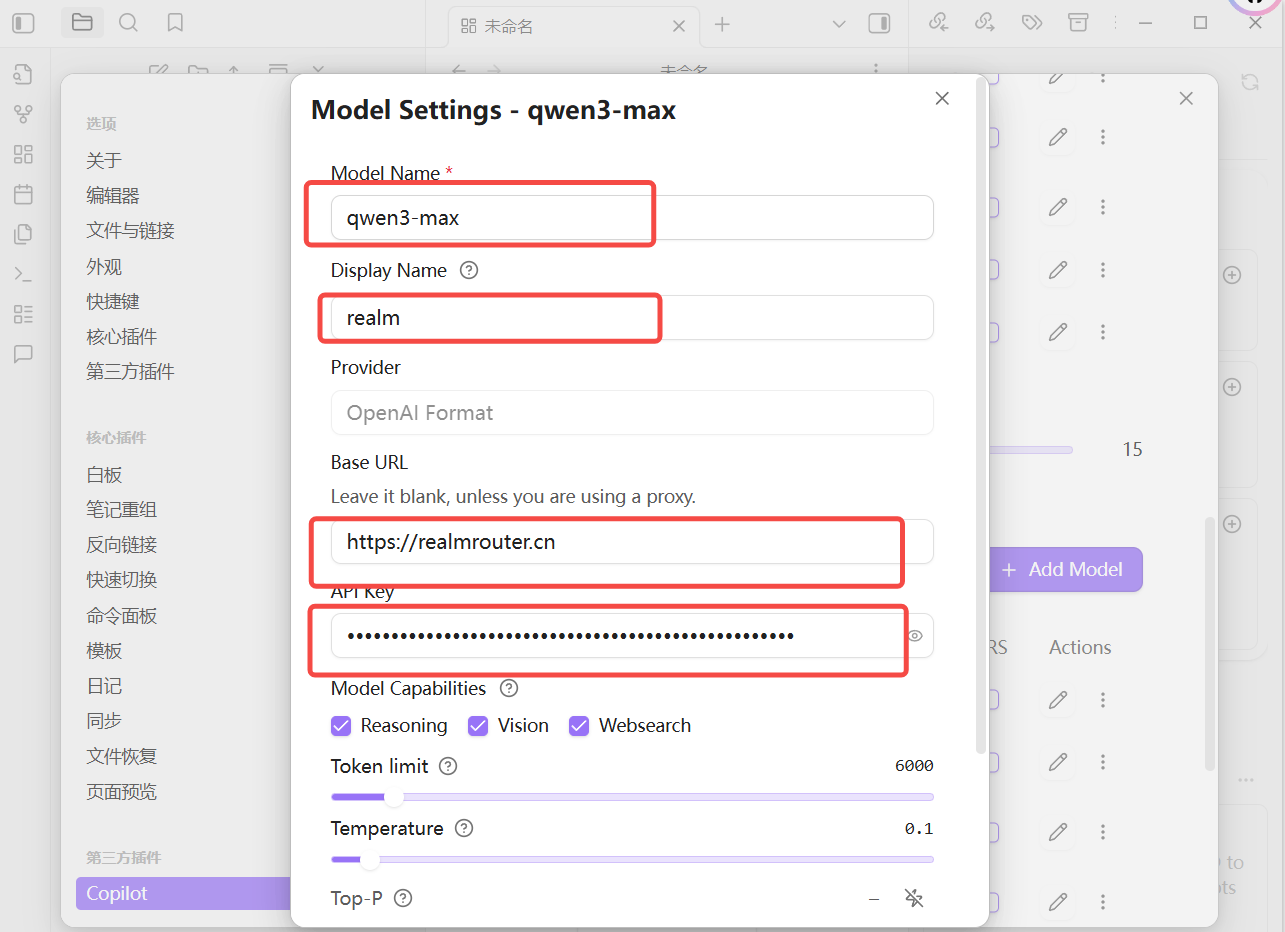Select Copilot in settings sidebar
This screenshot has height=932, width=1285.
[117, 893]
